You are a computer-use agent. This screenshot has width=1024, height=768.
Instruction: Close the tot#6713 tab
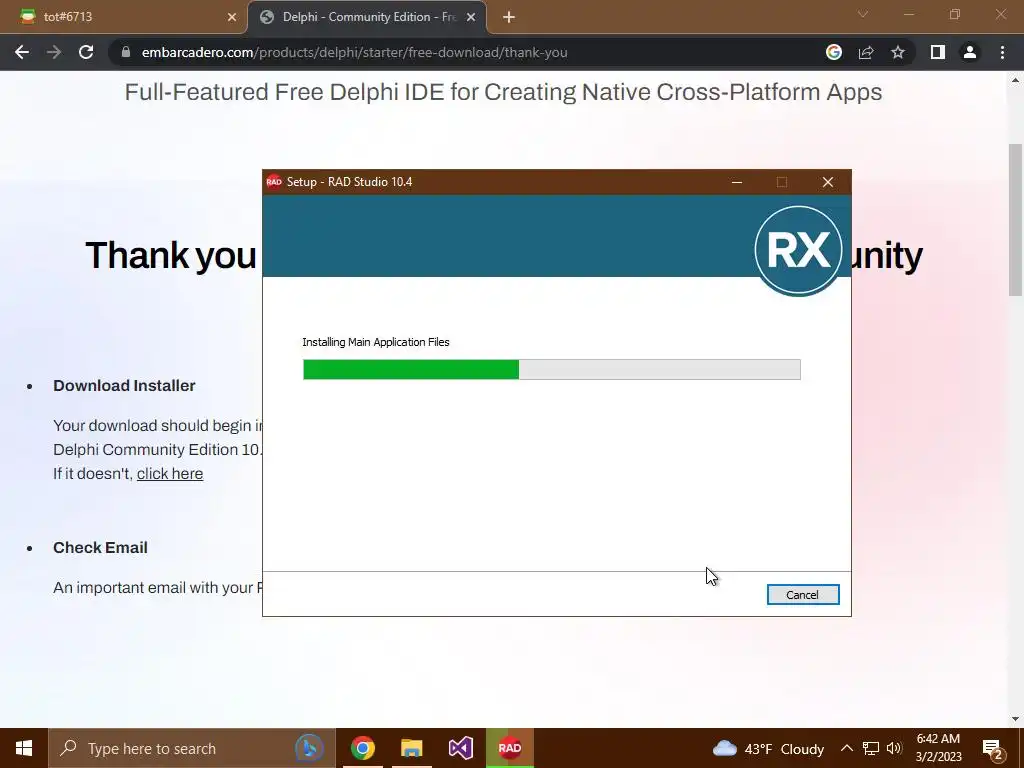coord(232,18)
